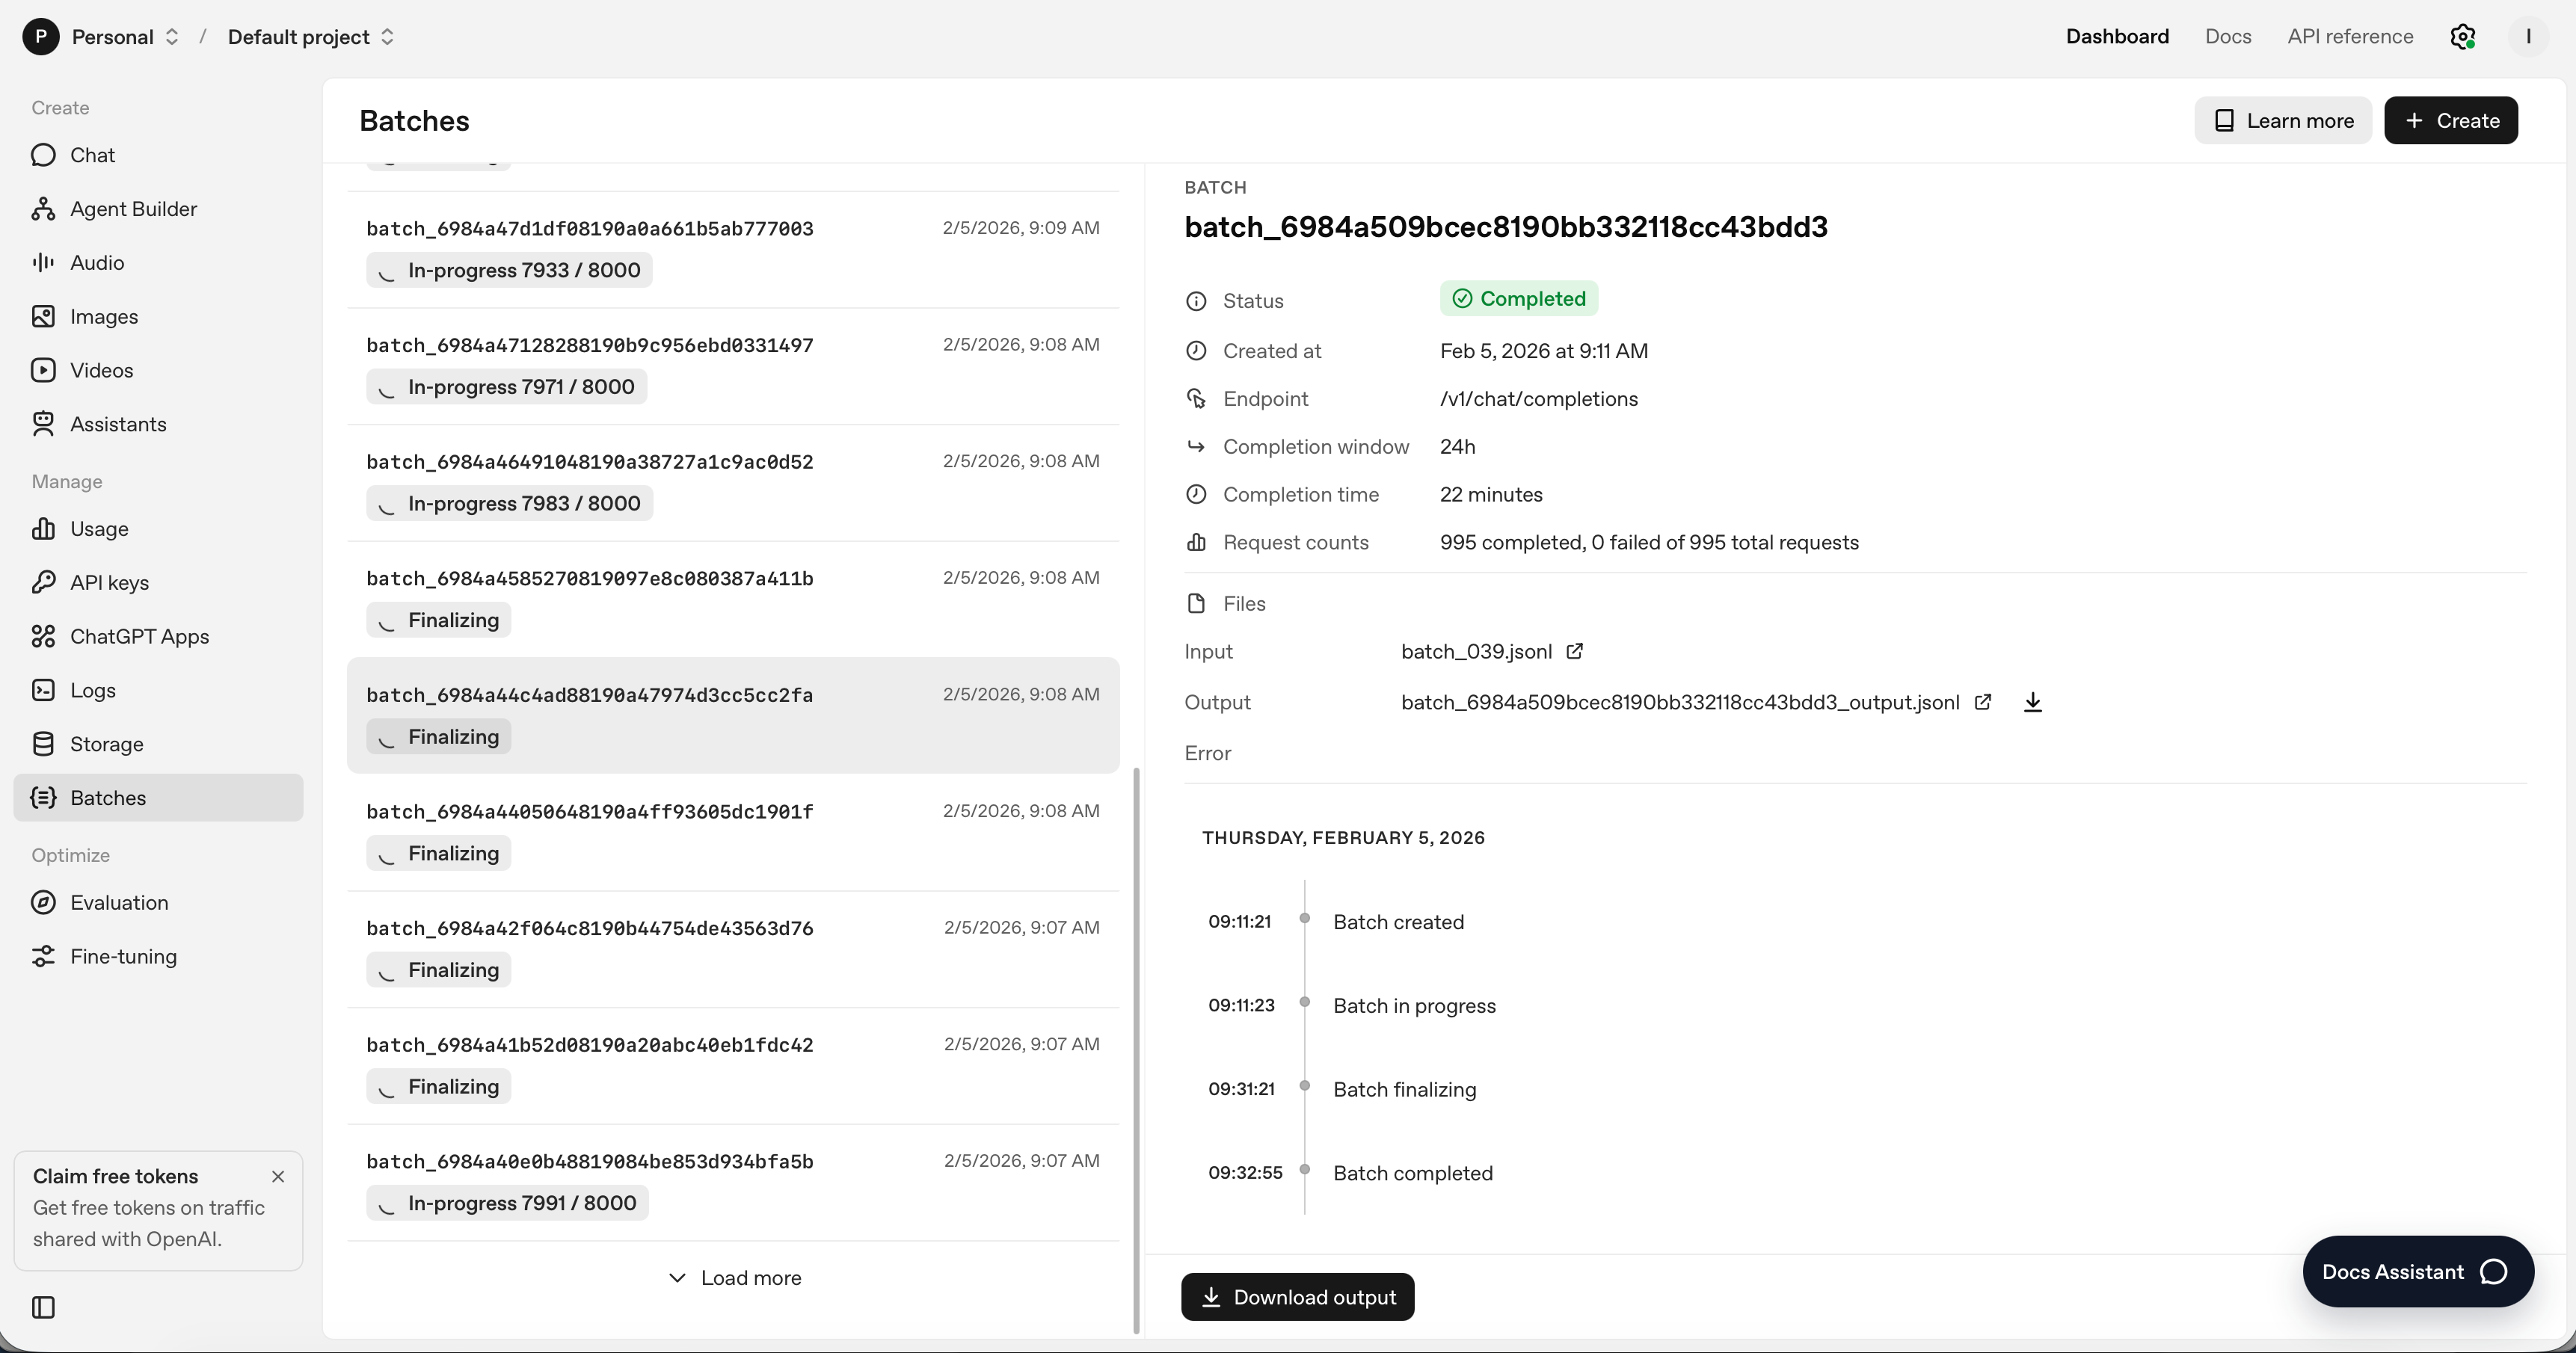Go to Storage section
Viewport: 2576px width, 1353px height.
point(106,744)
